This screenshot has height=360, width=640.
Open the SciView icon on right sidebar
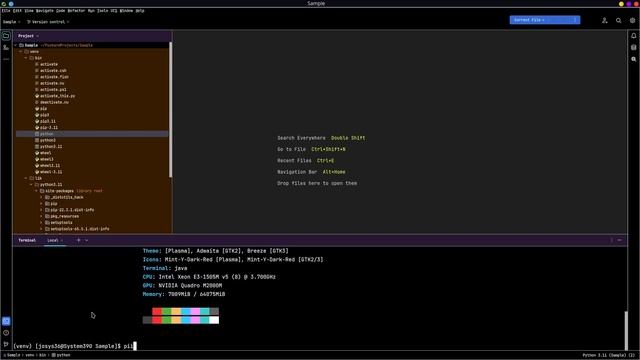pyautogui.click(x=633, y=59)
